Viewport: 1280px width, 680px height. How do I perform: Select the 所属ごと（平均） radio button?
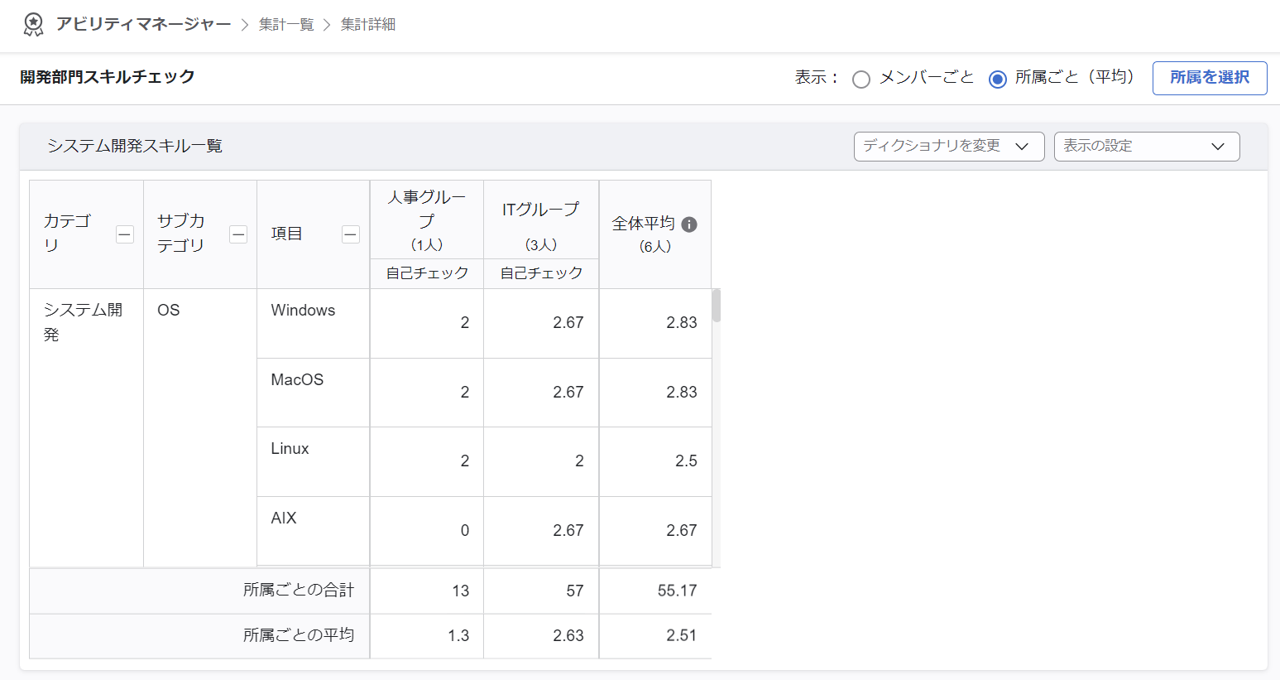point(997,79)
